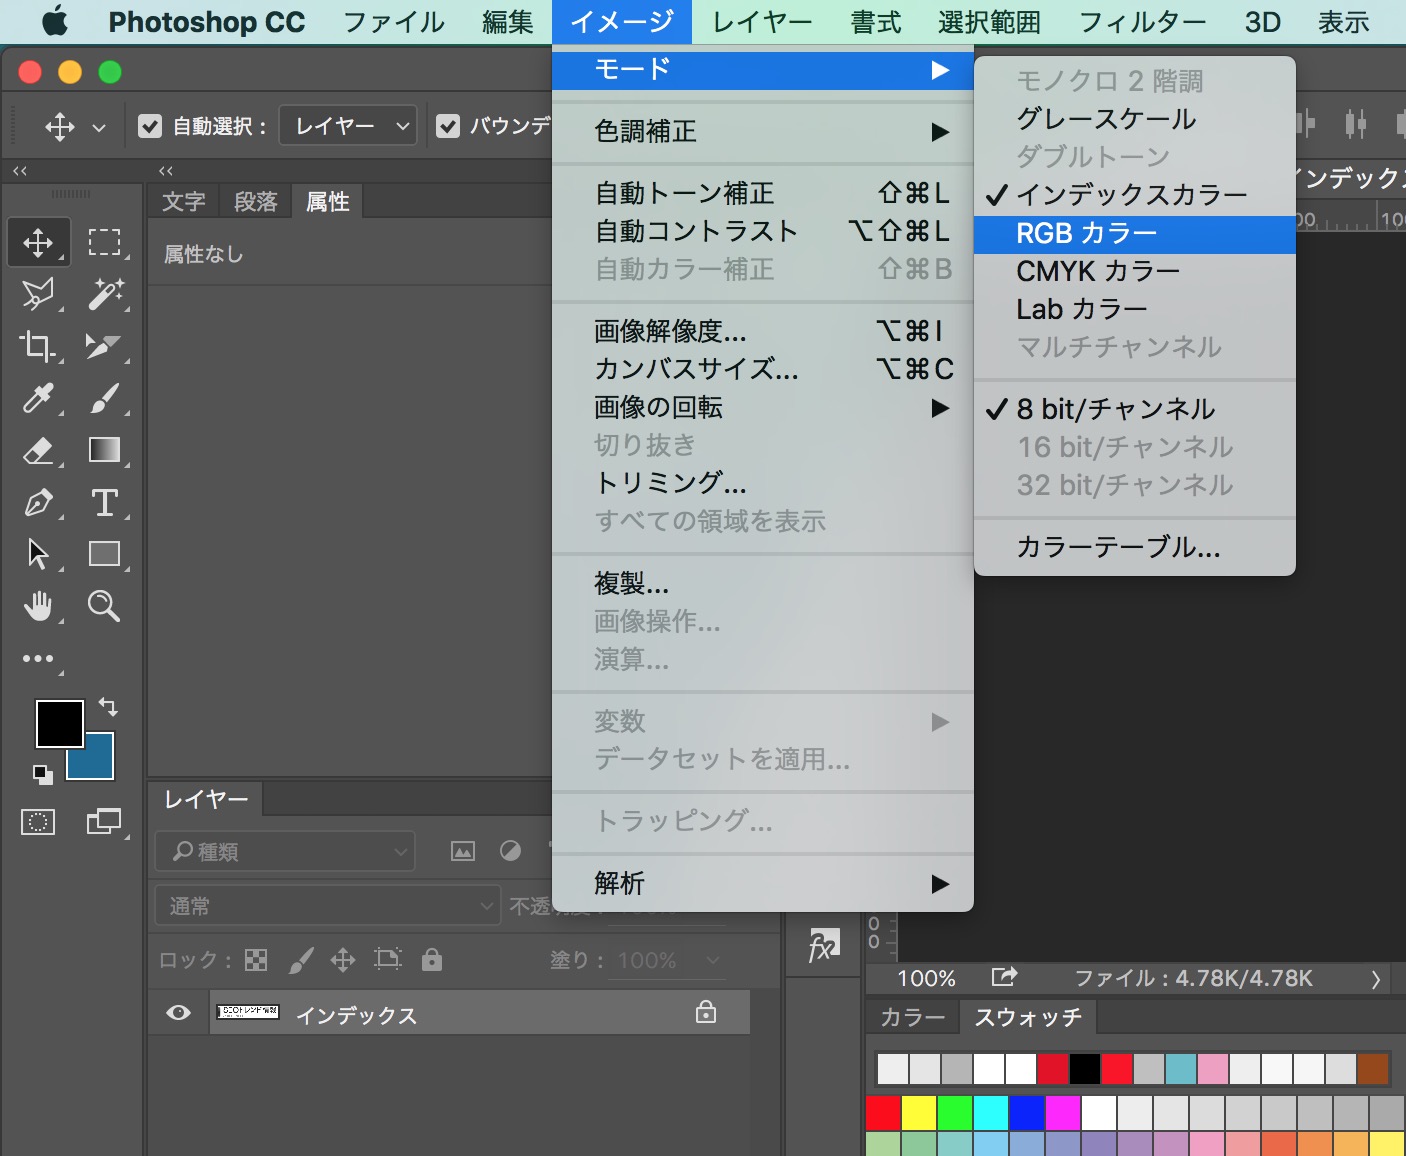Click the 画像解像度... menu entry
1406x1156 pixels.
coord(670,331)
